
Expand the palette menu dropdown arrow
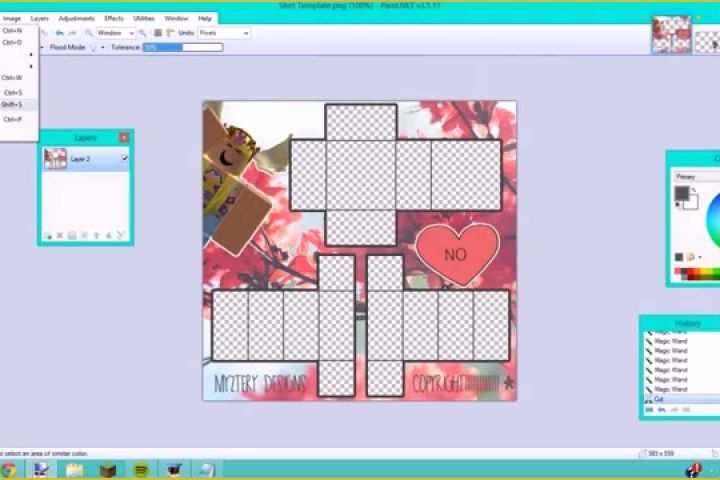coord(700,257)
